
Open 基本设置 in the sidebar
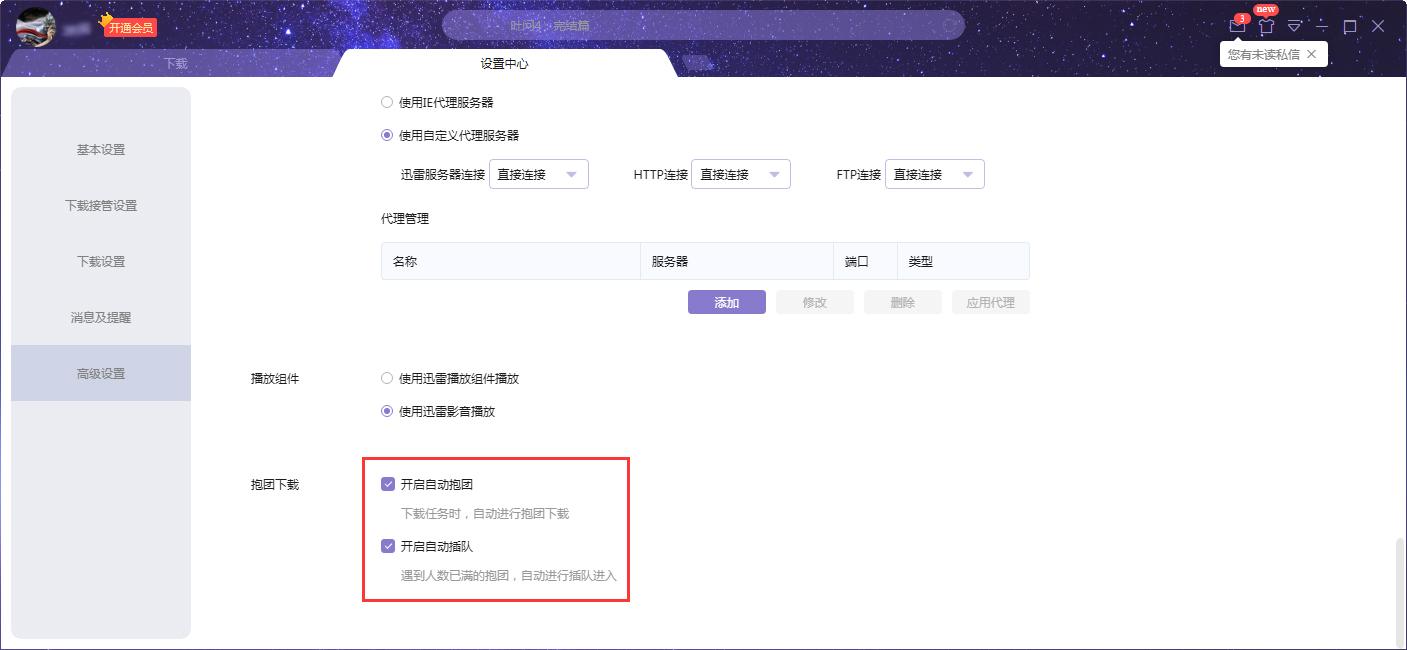[x=100, y=149]
